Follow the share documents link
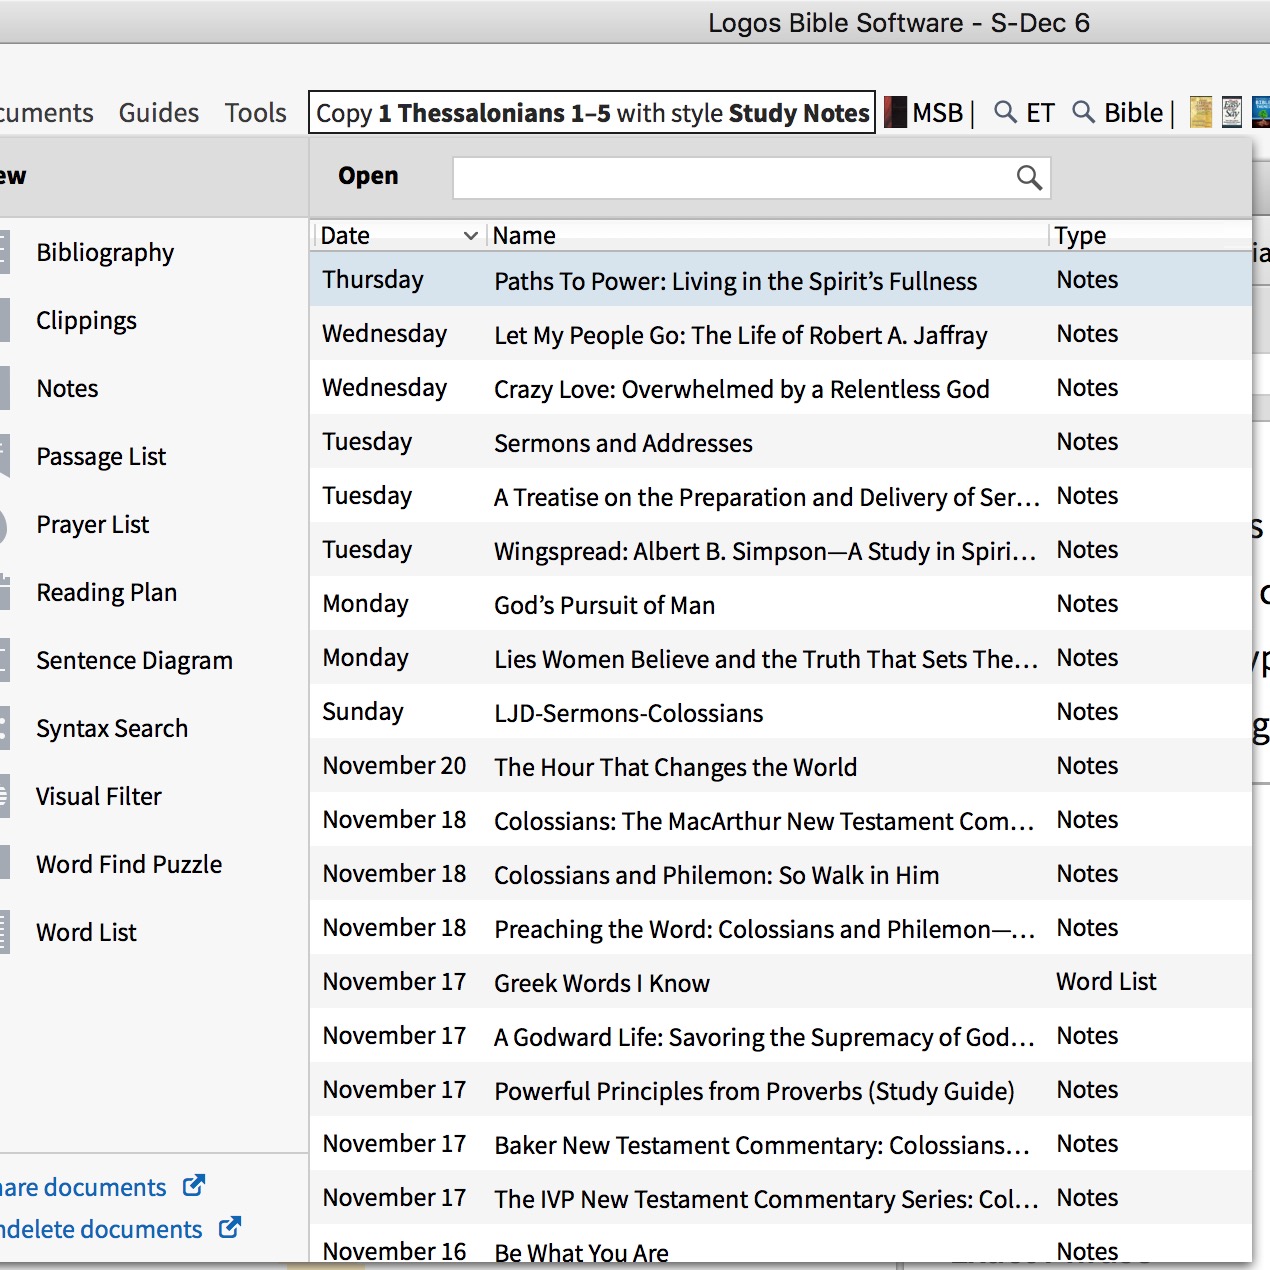1270x1270 pixels. point(83,1187)
